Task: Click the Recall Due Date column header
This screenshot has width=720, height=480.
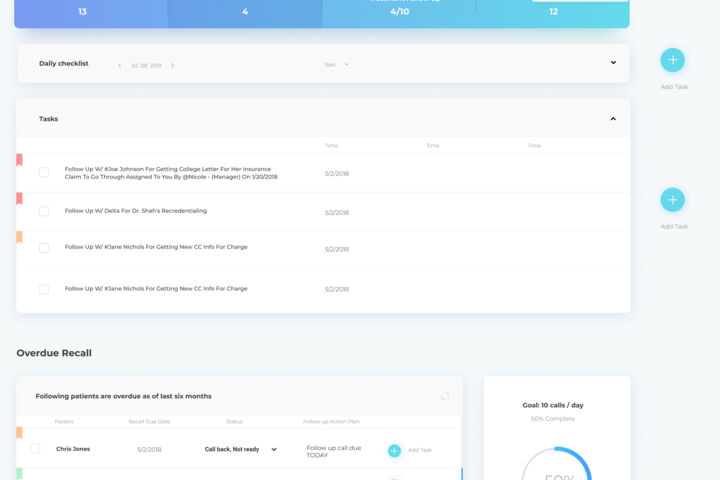Action: 149,422
